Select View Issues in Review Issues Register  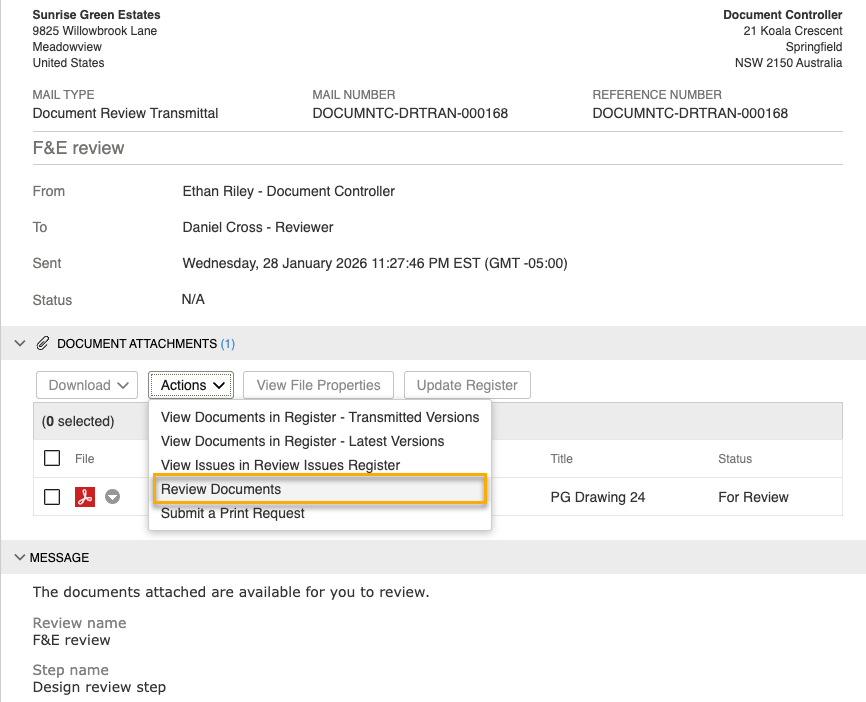(280, 465)
